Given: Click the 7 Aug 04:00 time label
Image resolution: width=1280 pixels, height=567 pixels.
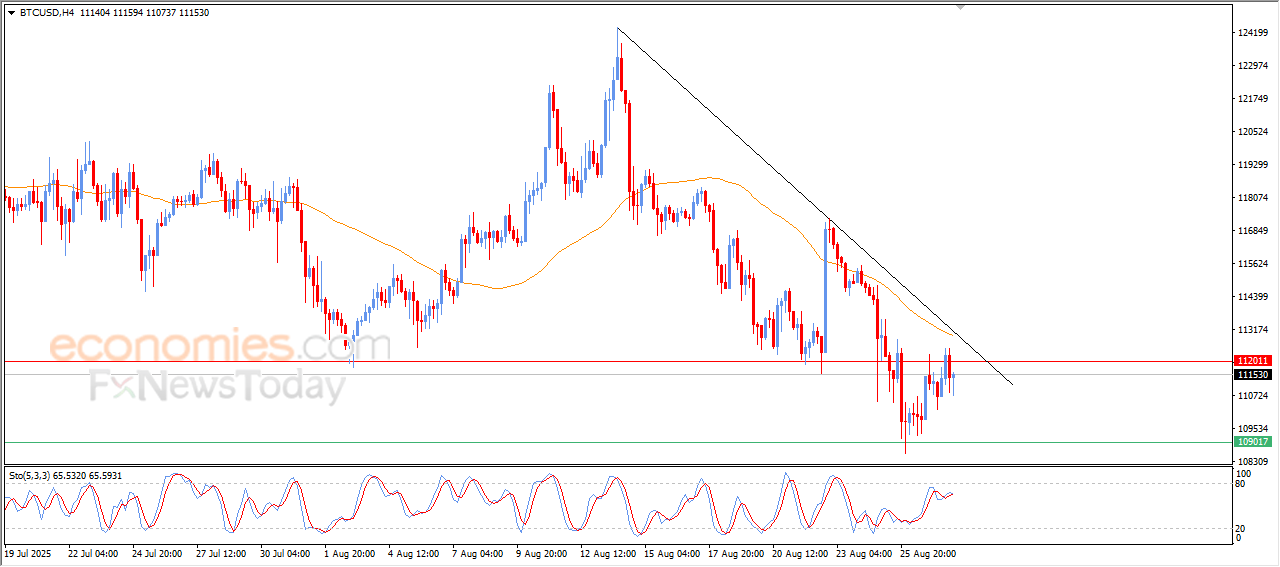Looking at the screenshot, I should click(x=477, y=552).
